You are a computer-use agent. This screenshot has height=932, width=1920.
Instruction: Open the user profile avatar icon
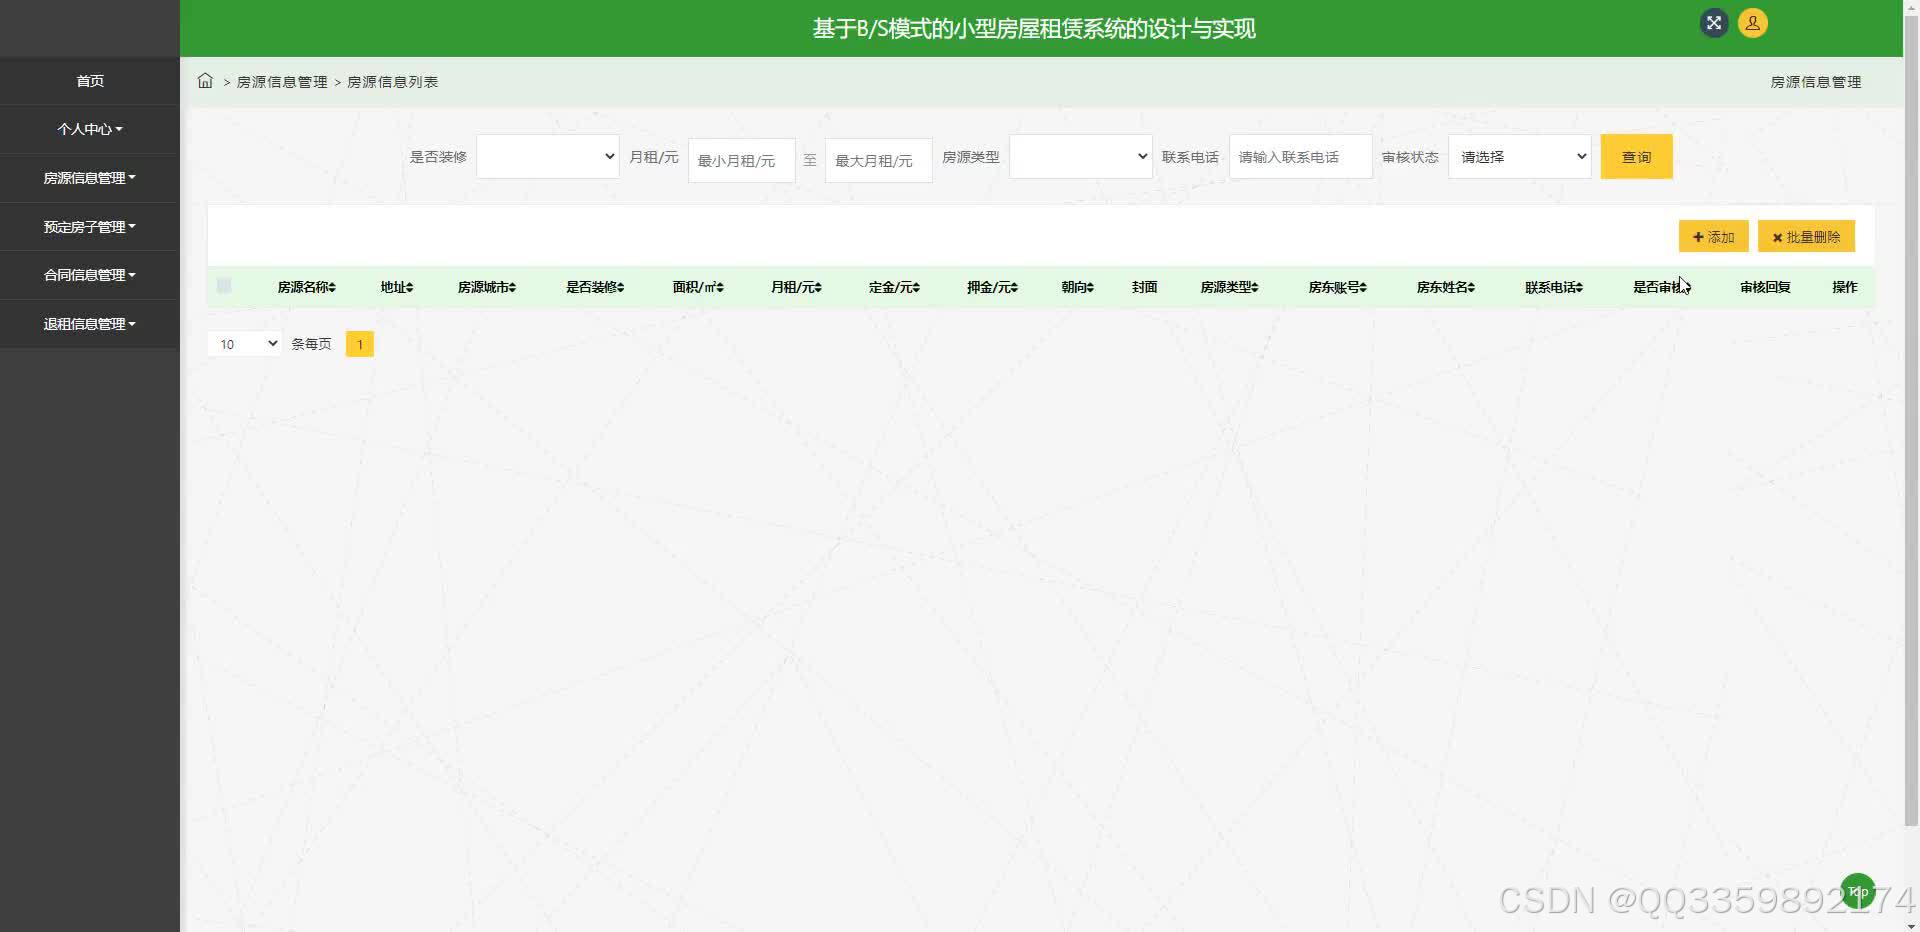[1753, 23]
